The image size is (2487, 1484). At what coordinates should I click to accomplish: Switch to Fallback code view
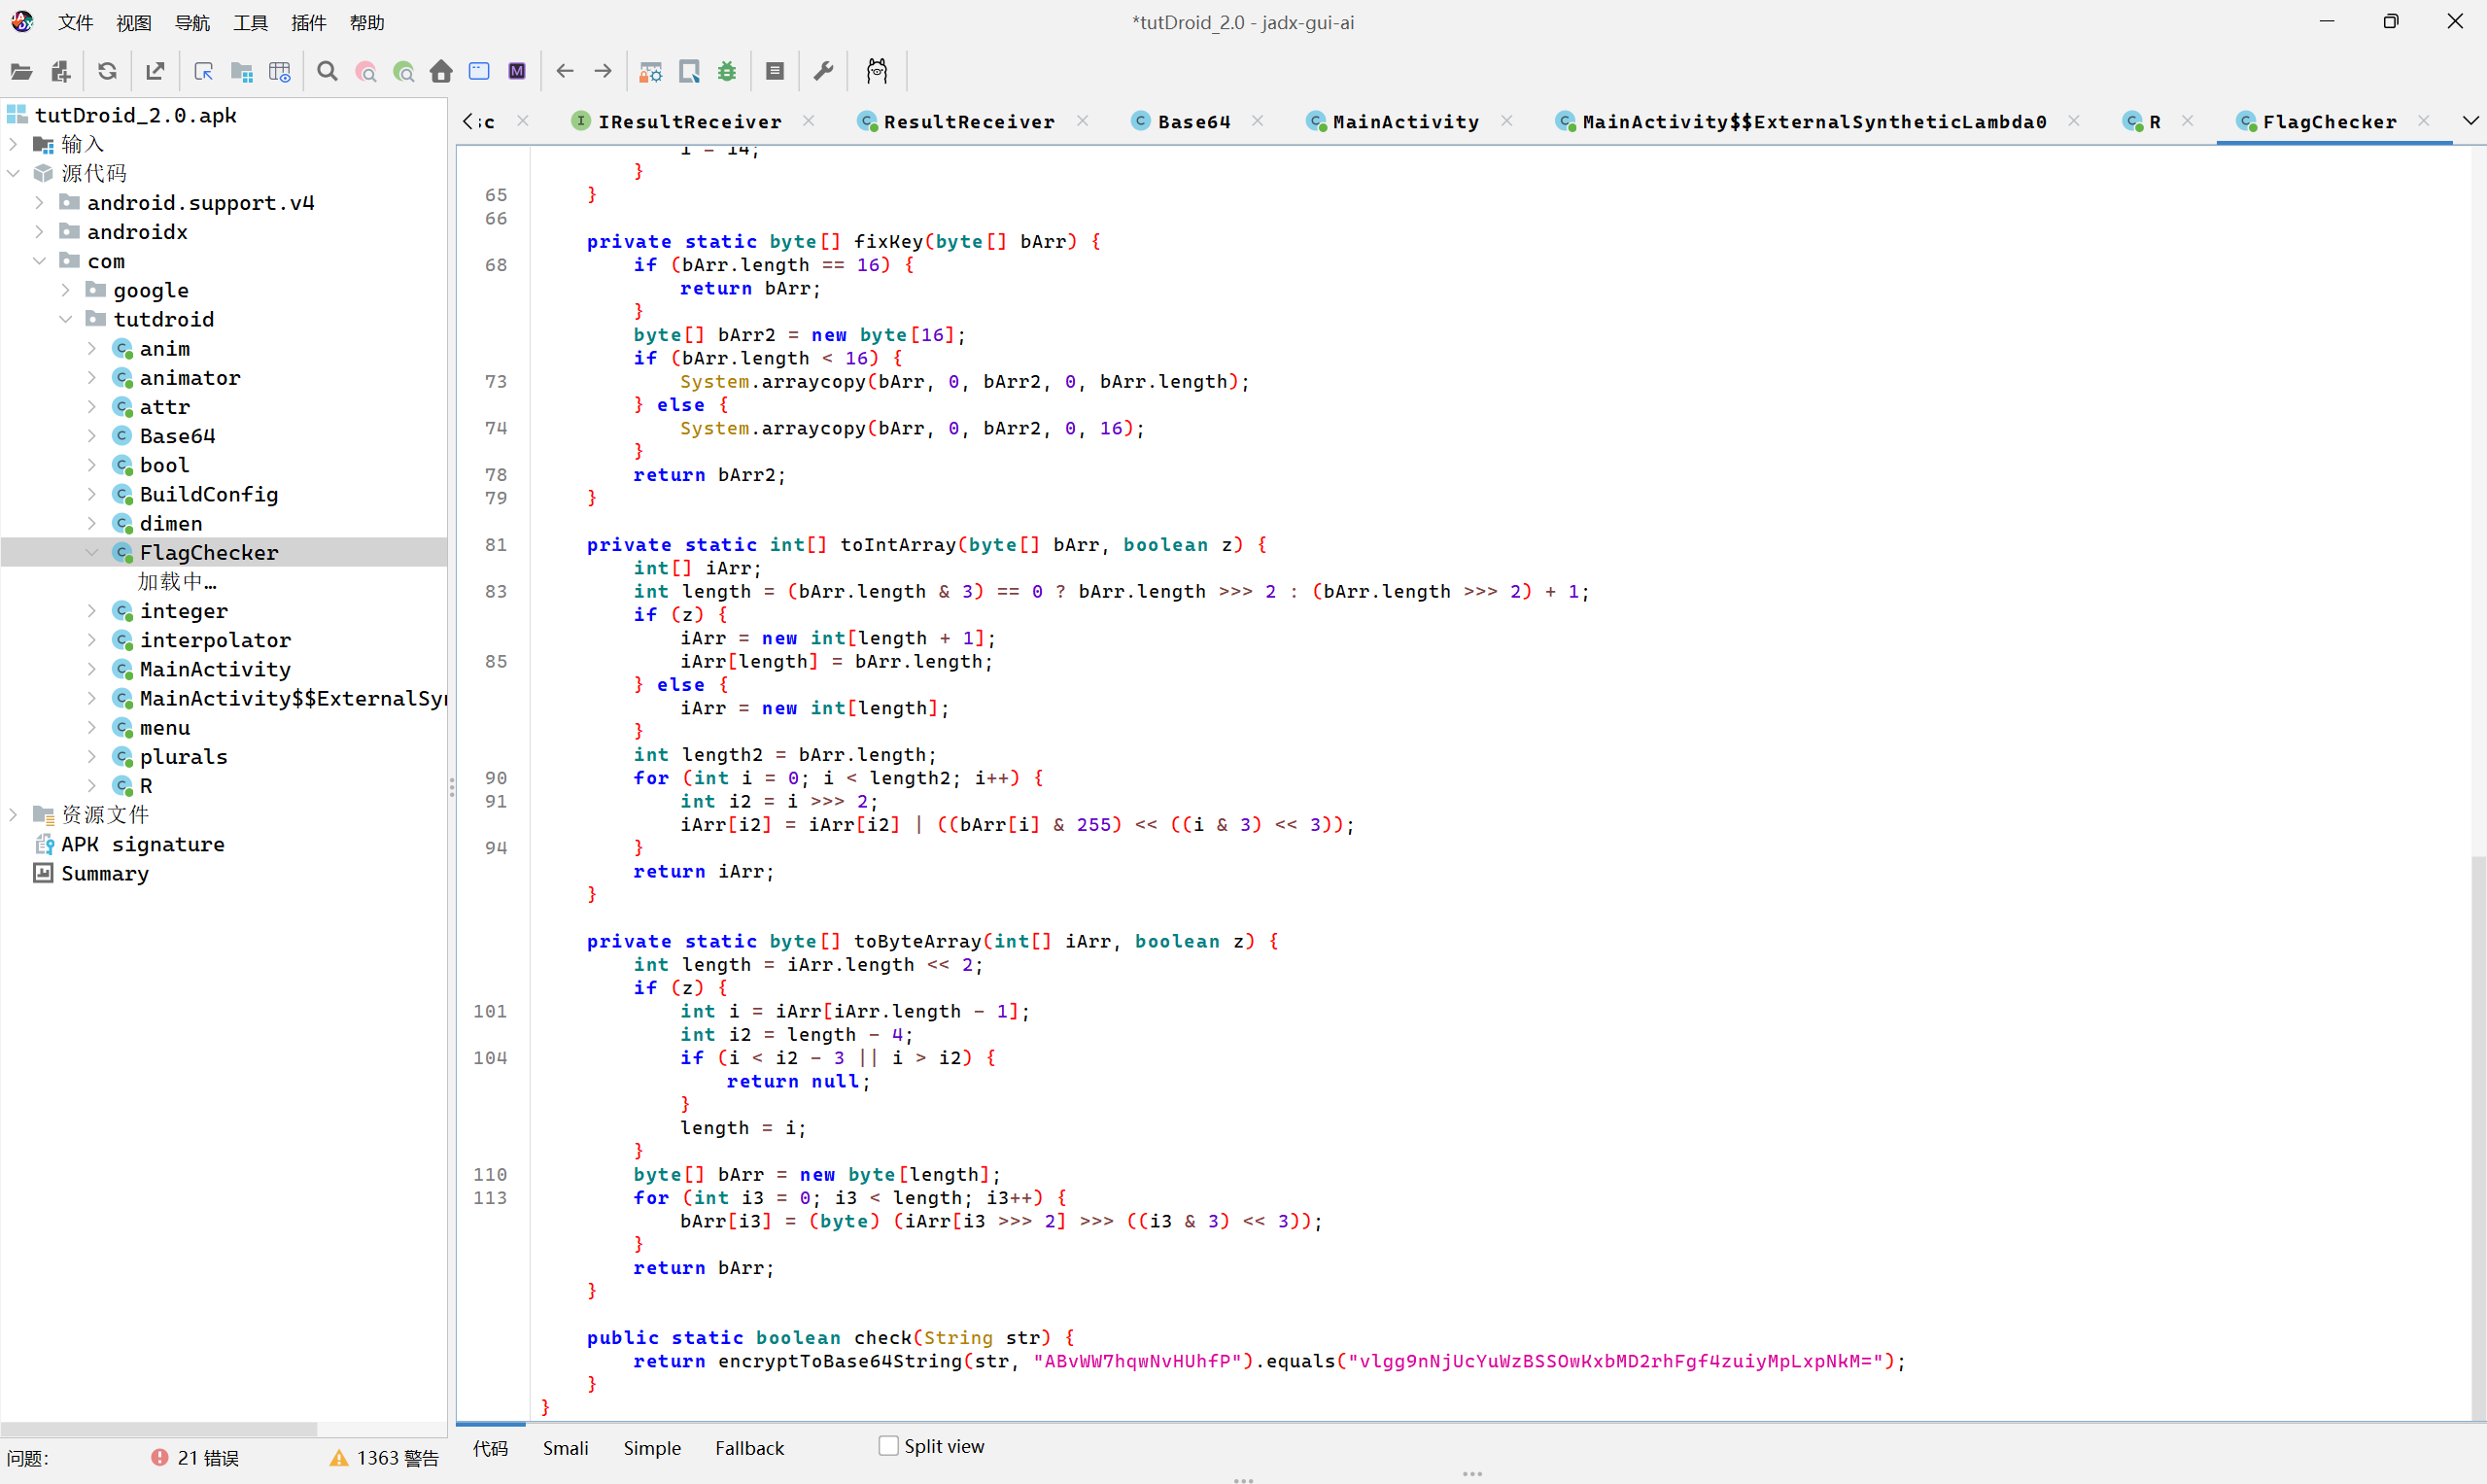pos(749,1447)
